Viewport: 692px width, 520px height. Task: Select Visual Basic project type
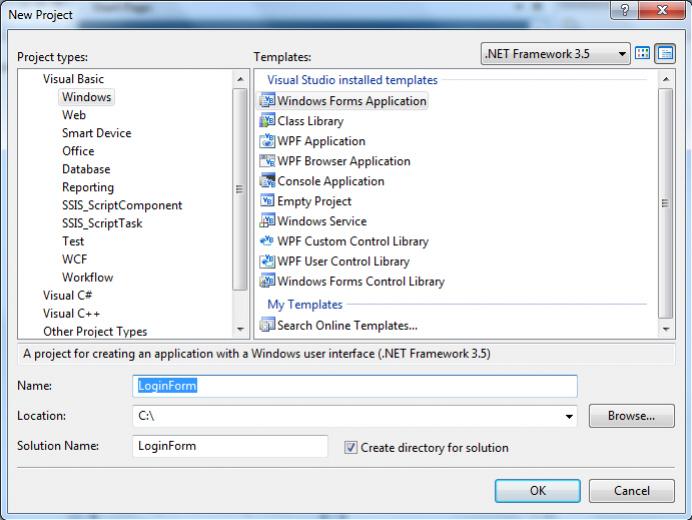coord(73,79)
